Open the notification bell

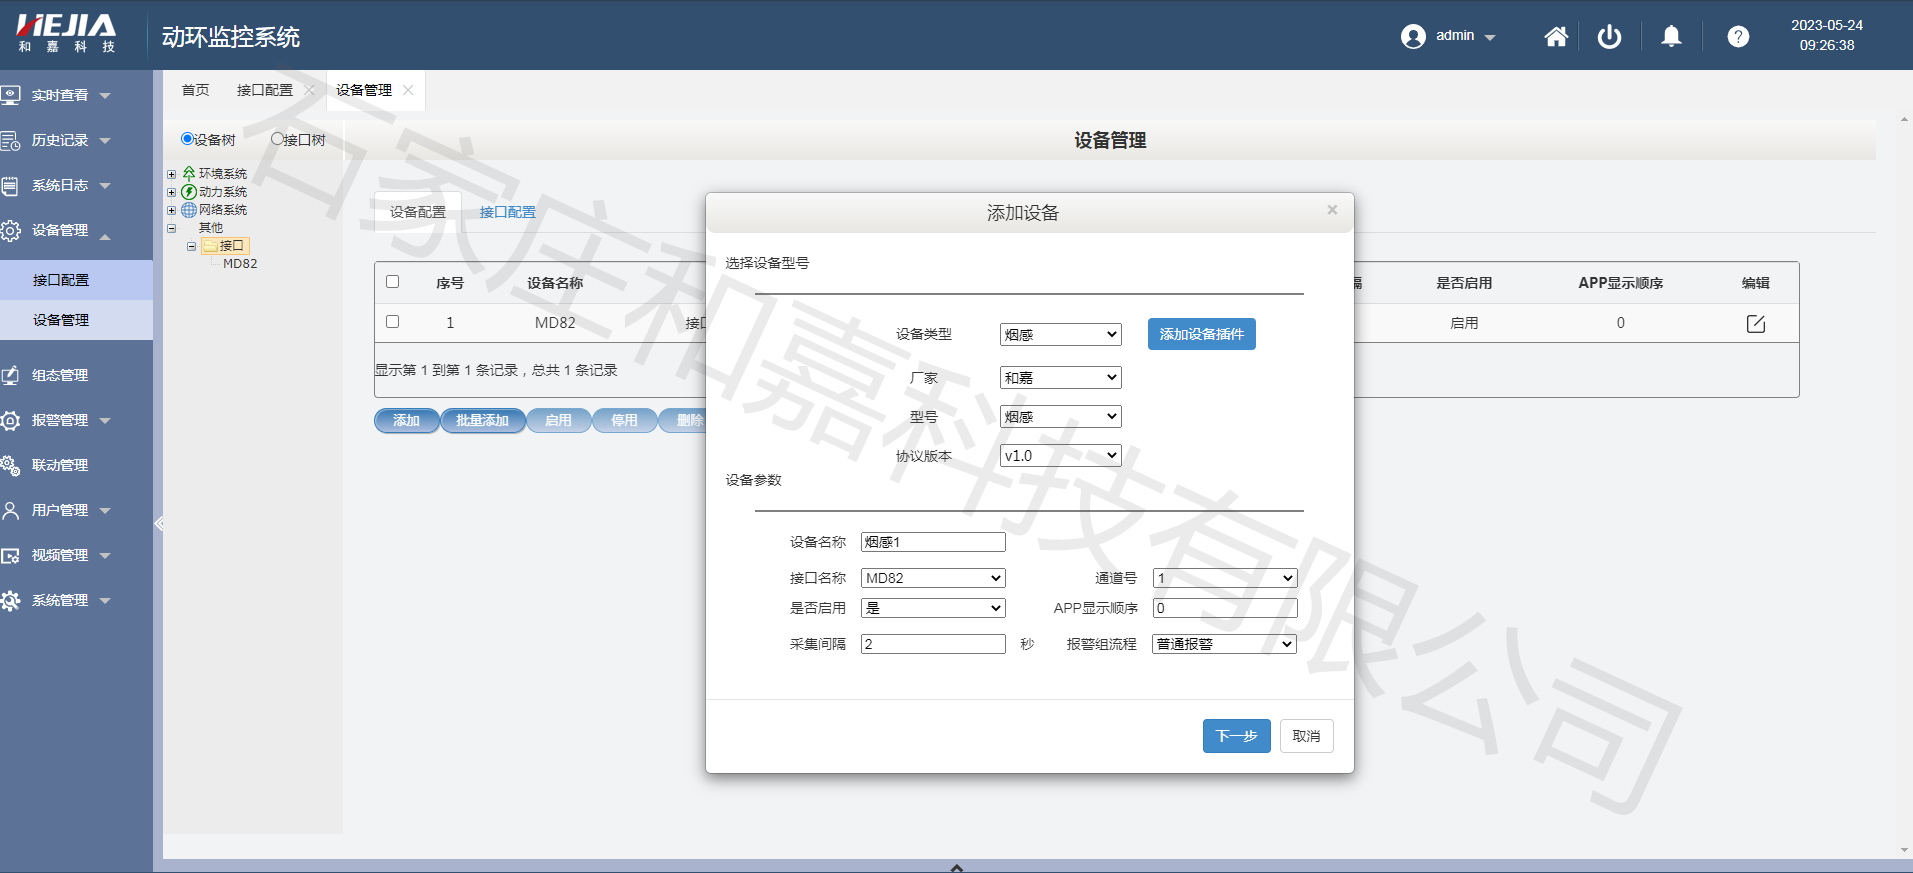(1671, 37)
